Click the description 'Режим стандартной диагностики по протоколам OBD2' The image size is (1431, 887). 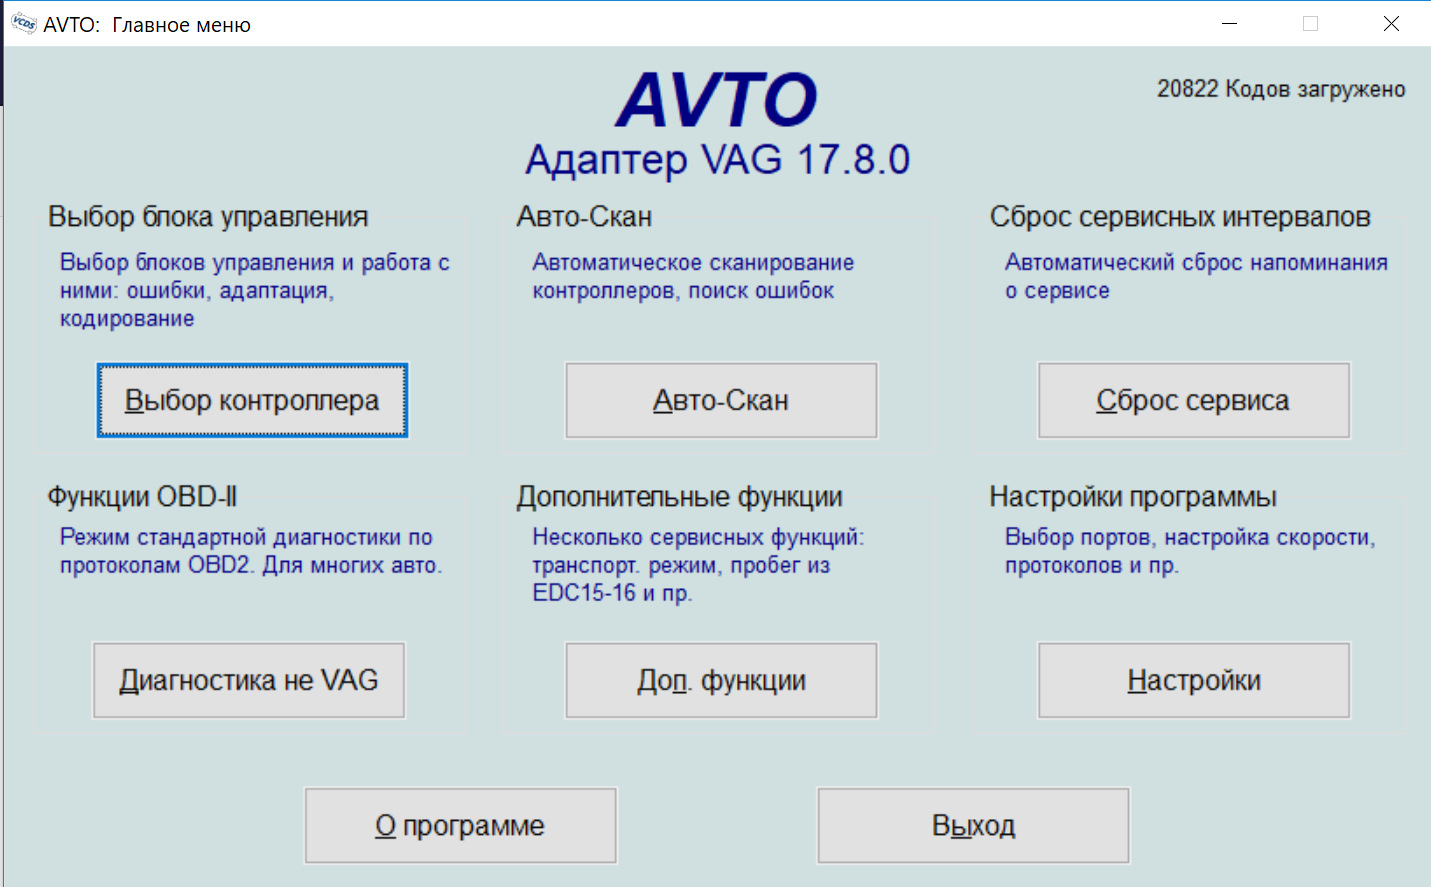pos(250,551)
